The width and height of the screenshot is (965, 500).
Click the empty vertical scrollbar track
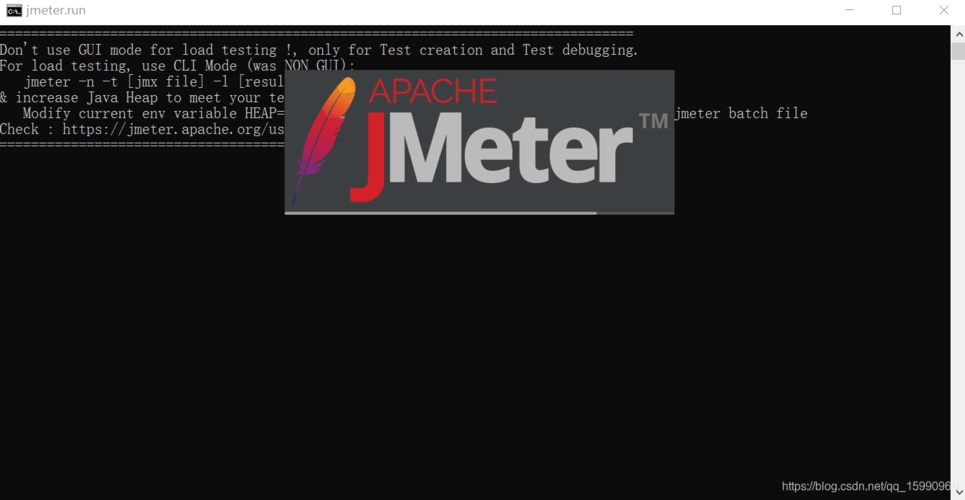pos(958,271)
